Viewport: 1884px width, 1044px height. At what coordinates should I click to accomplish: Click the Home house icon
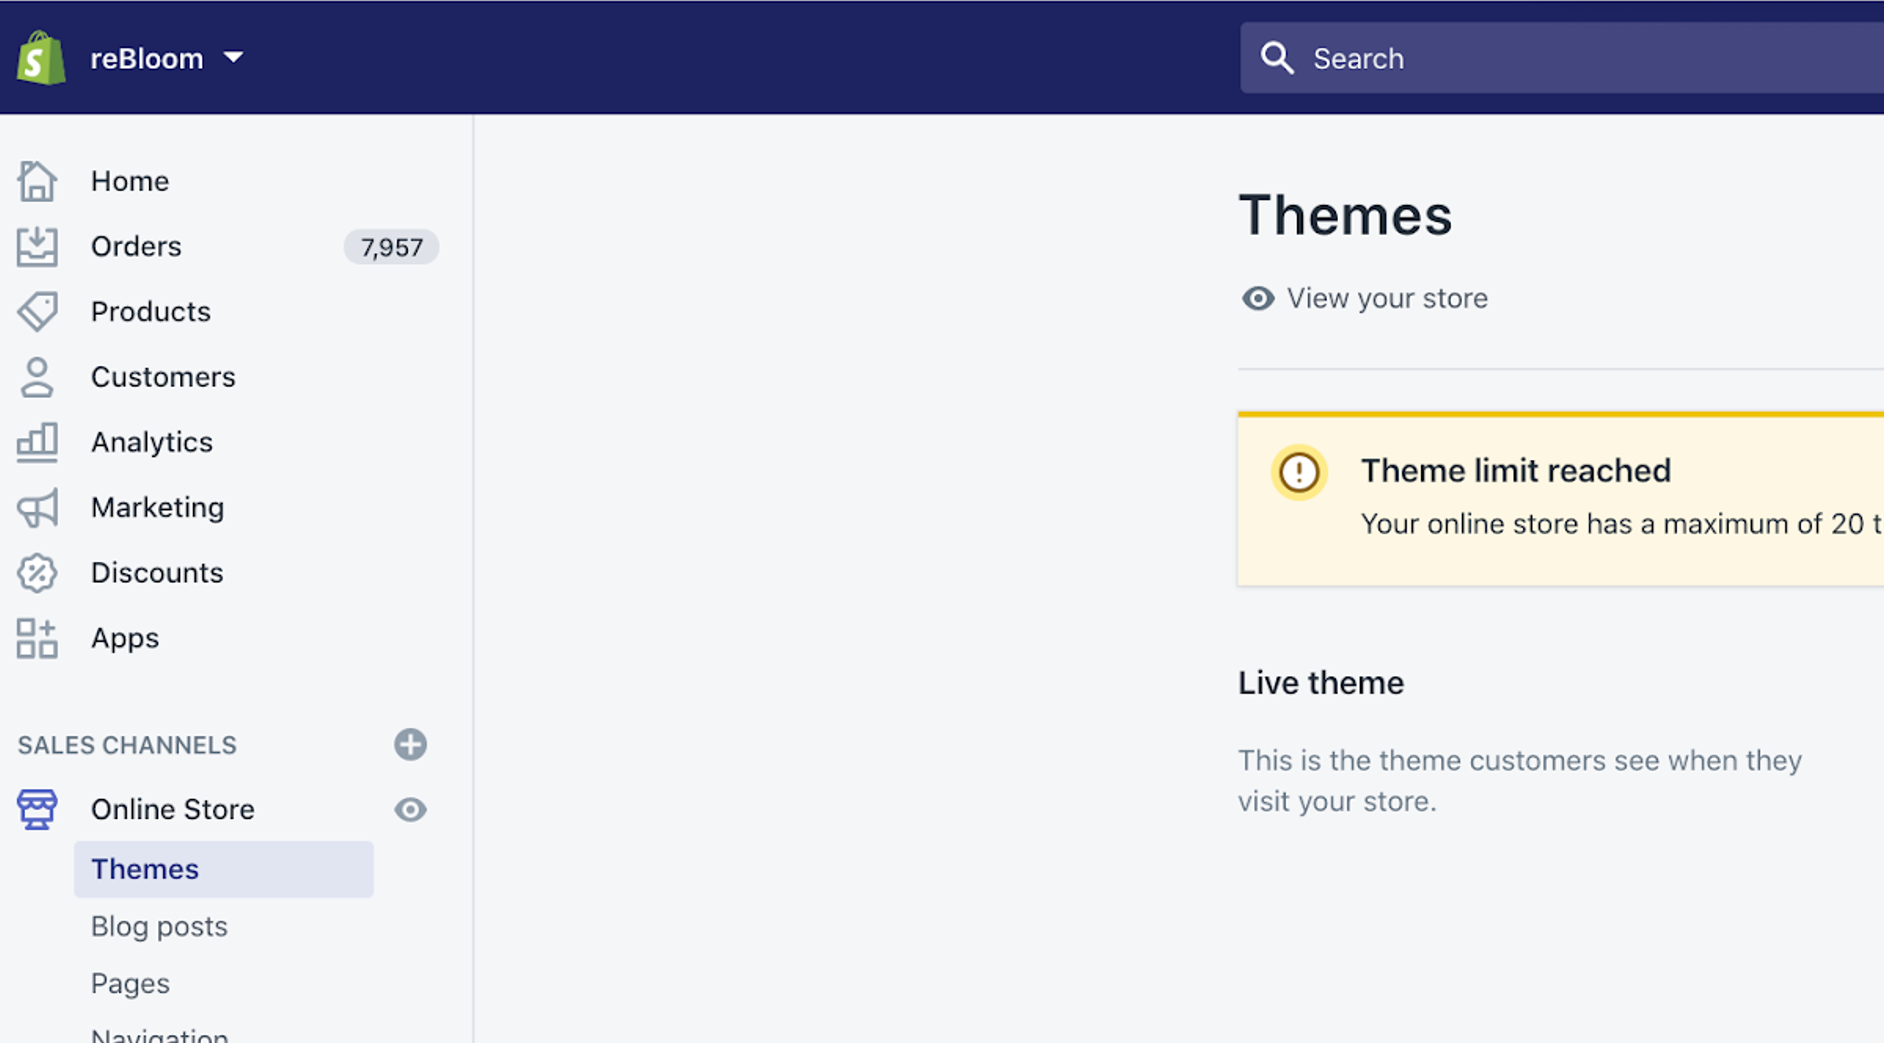[x=37, y=181]
